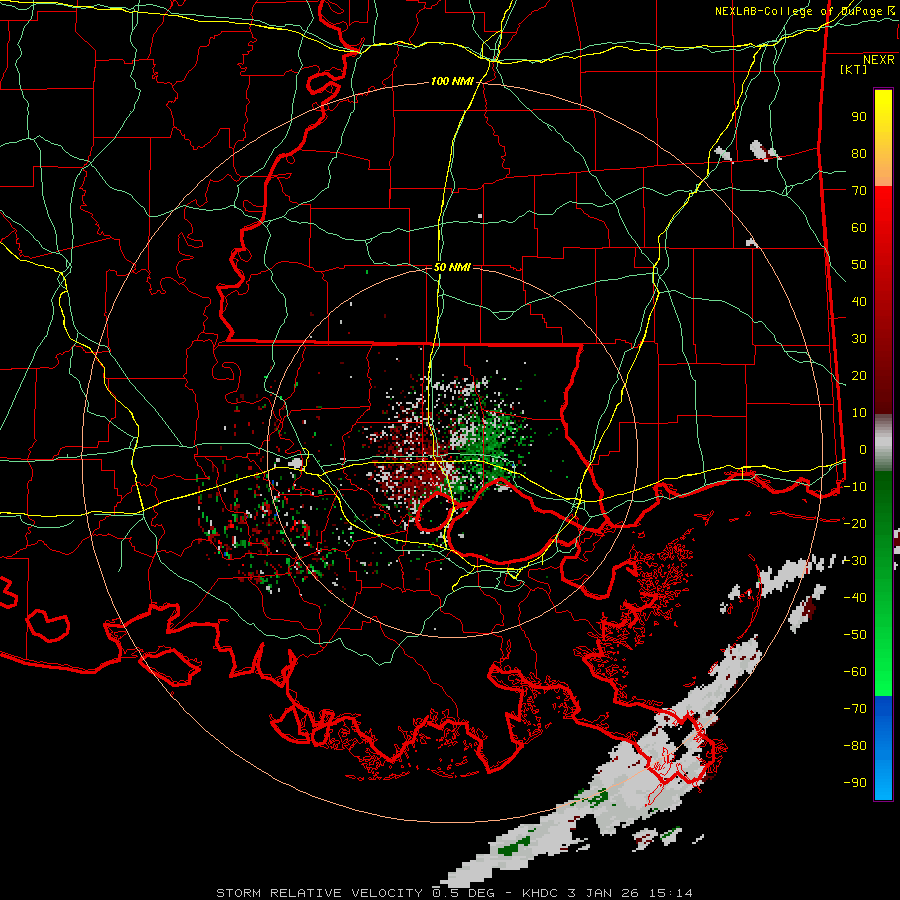The image size is (900, 900).
Task: Click the -80 value on the velocity scale
Action: 855,746
